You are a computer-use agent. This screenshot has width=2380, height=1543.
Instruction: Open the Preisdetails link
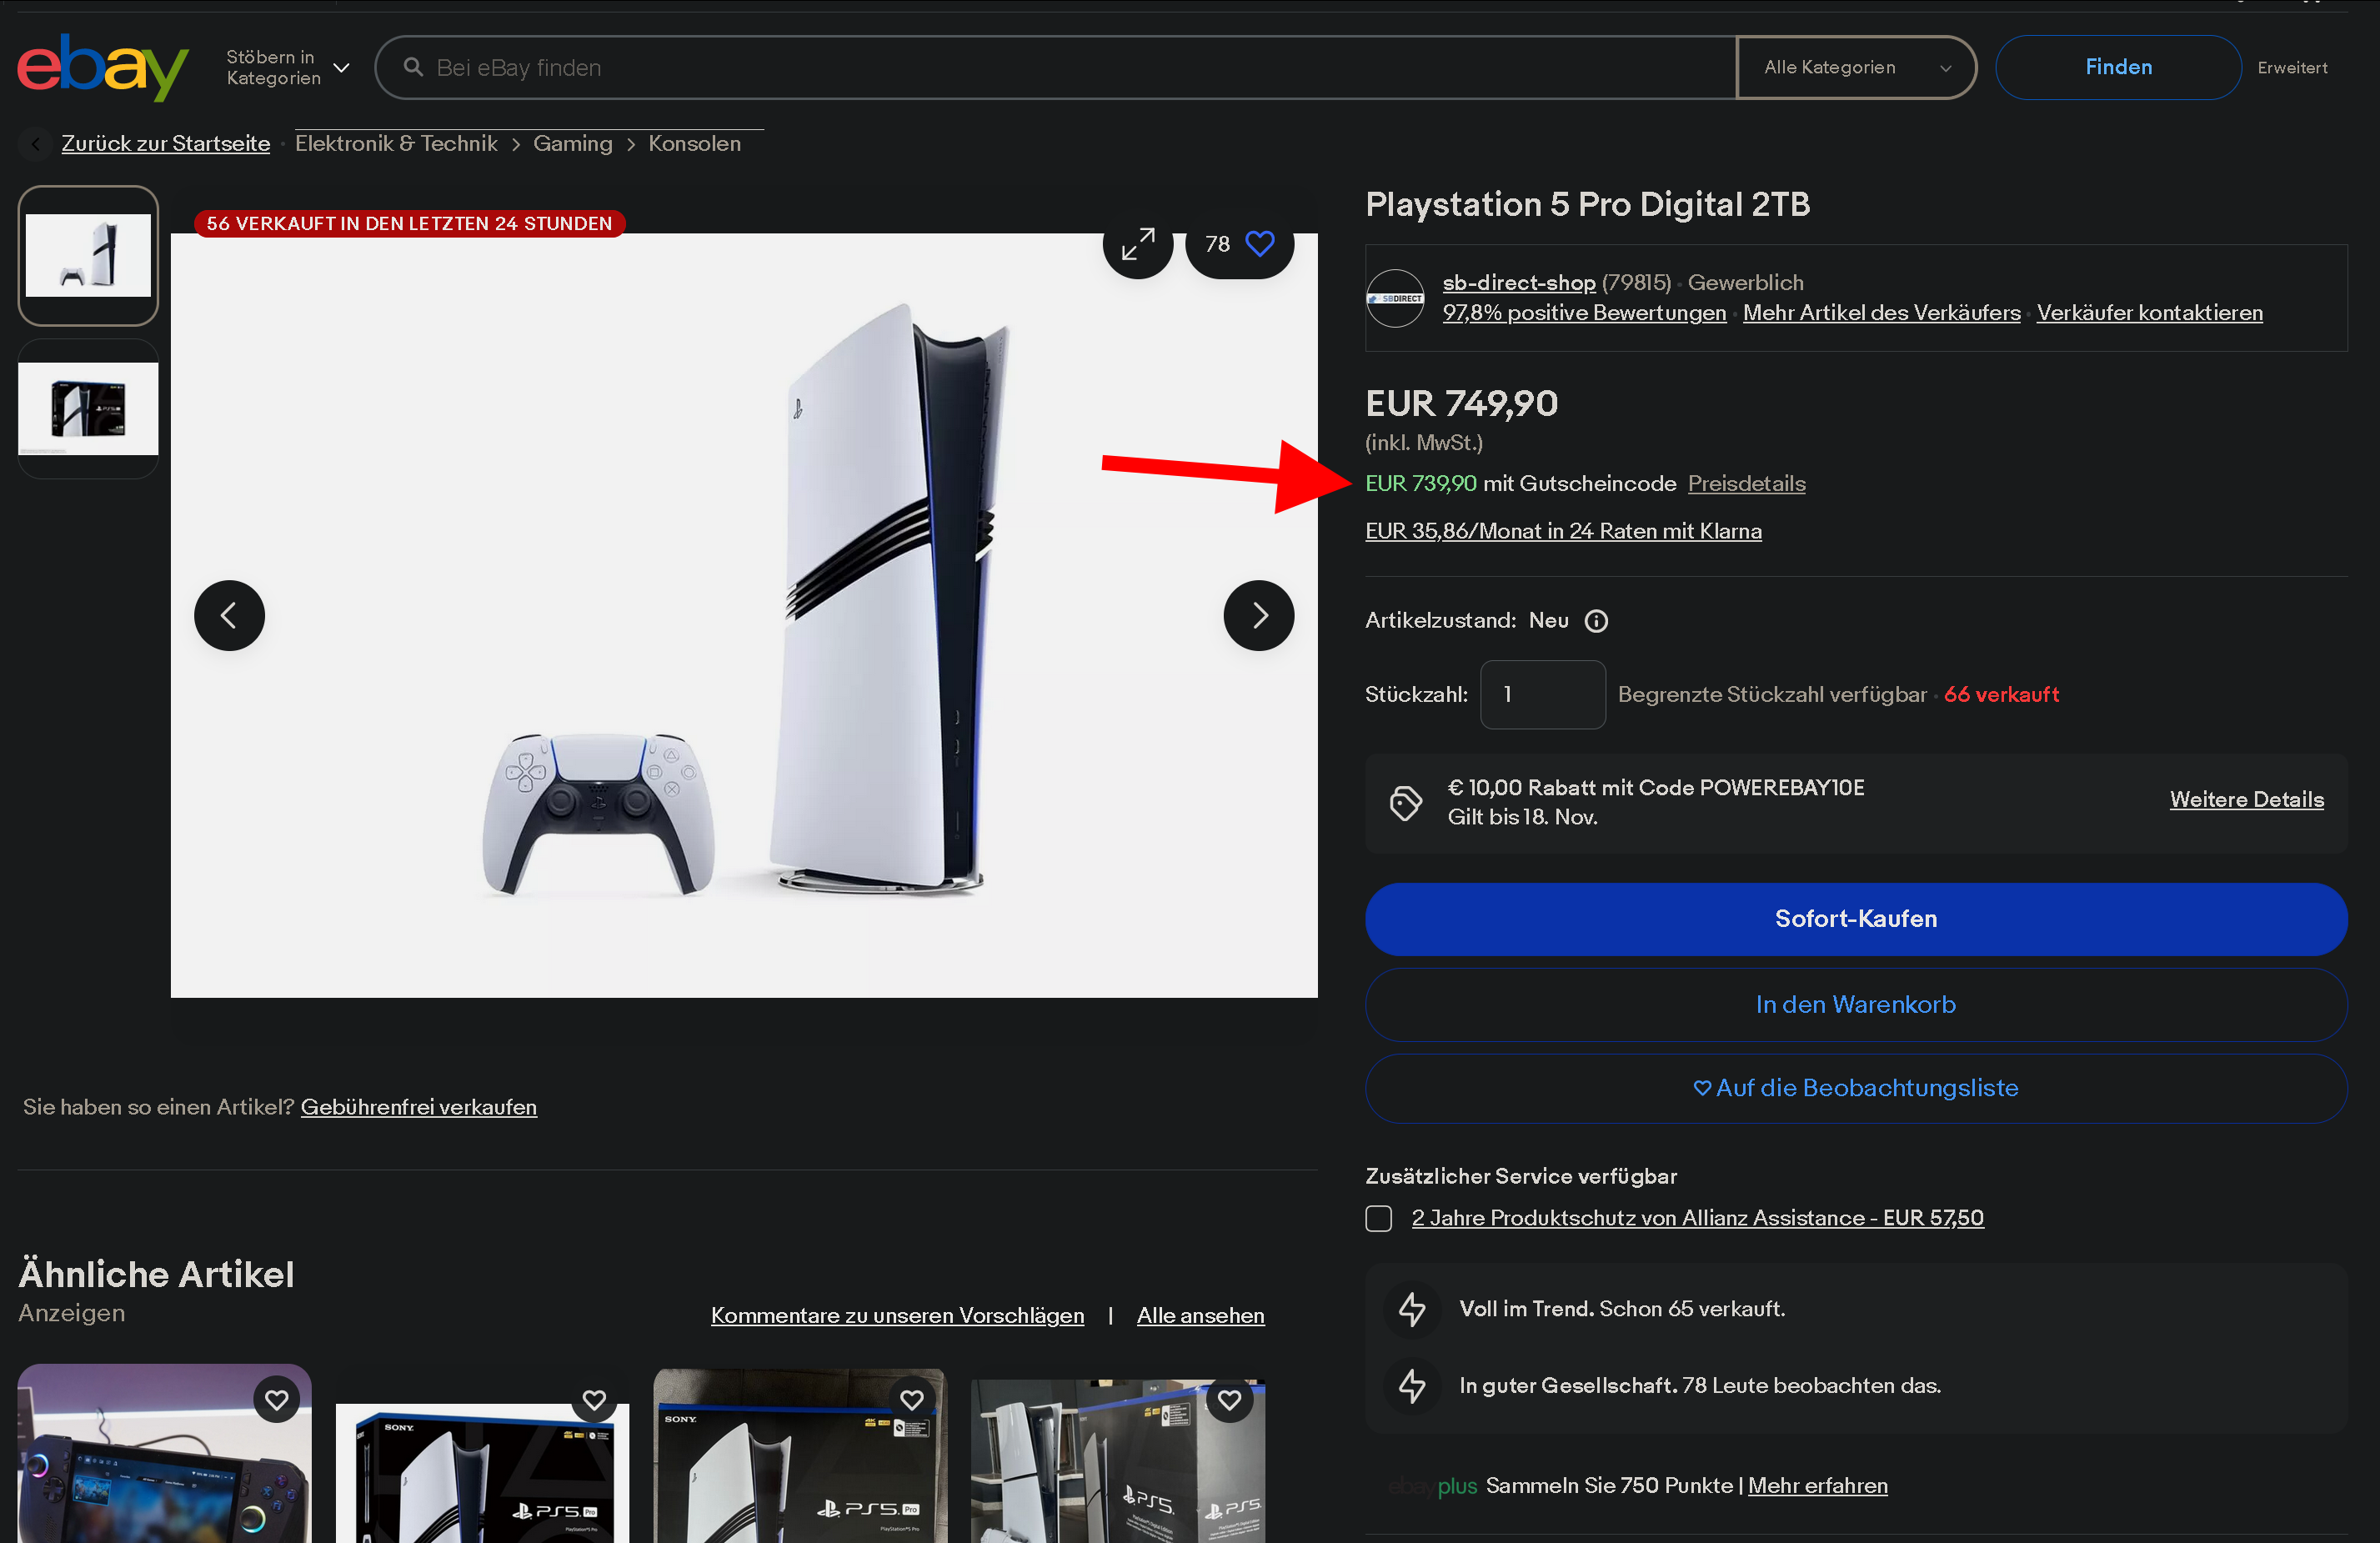pos(1746,484)
